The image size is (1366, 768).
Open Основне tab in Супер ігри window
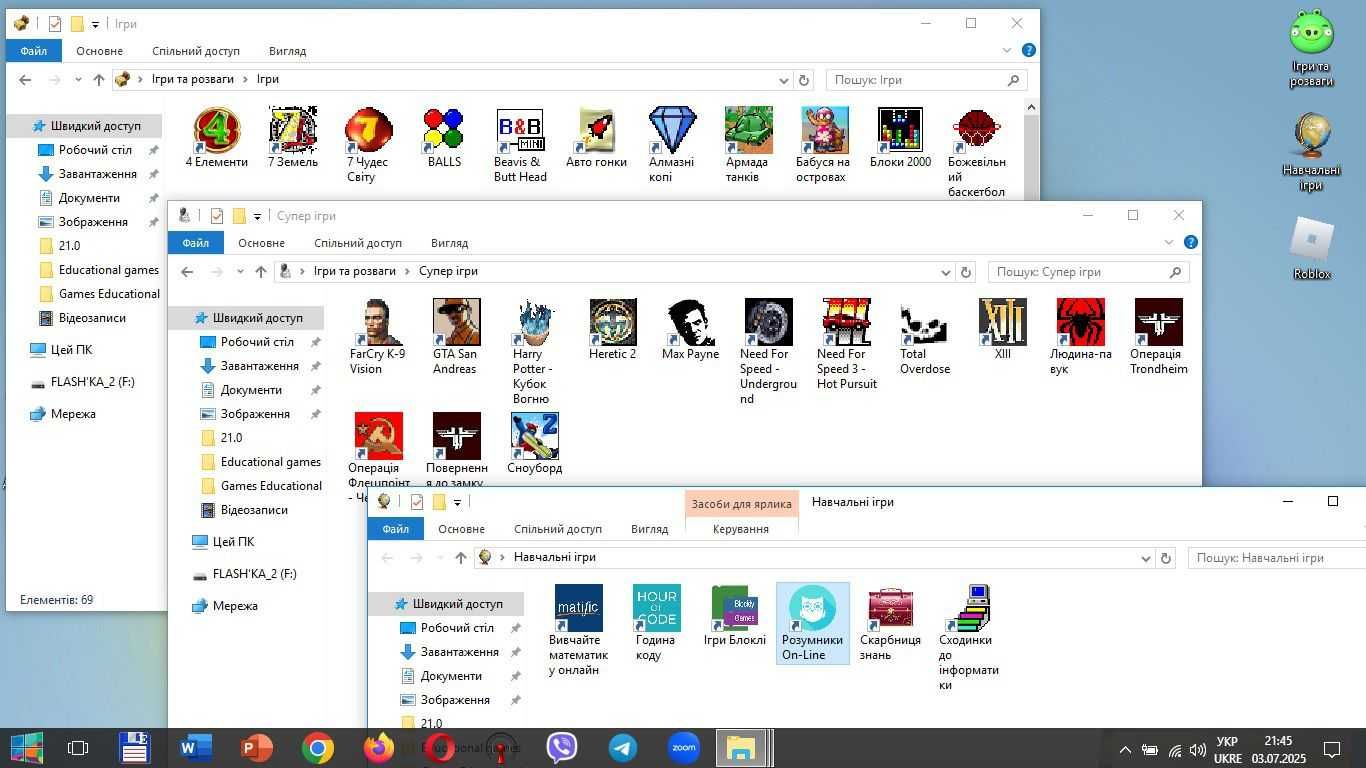(261, 243)
